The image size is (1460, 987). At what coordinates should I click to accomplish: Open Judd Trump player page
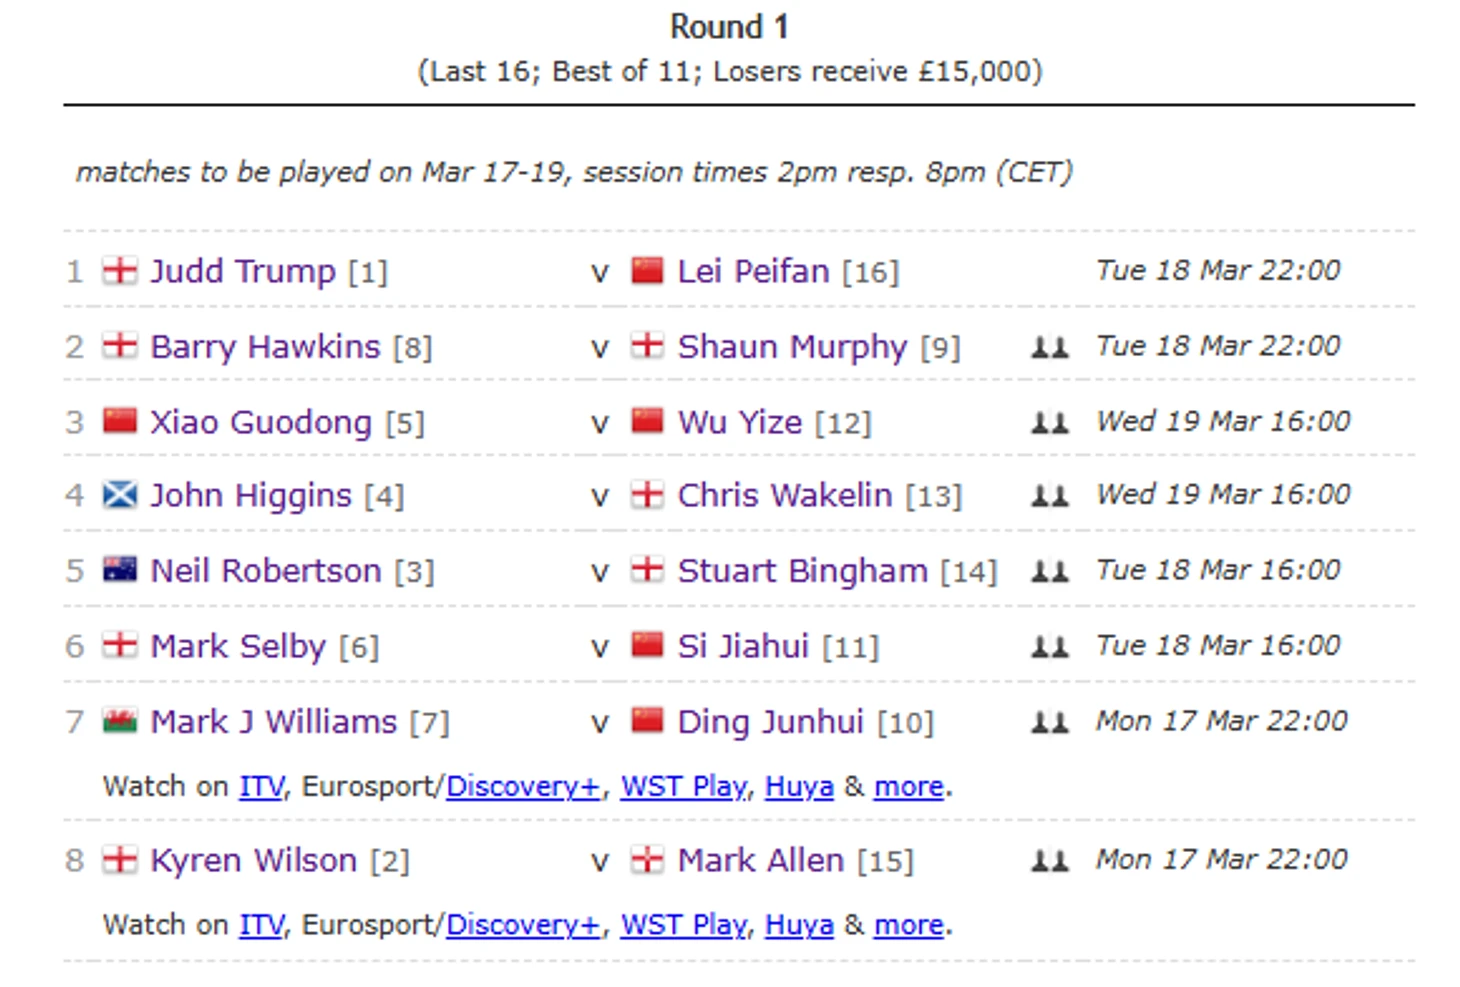(x=243, y=271)
